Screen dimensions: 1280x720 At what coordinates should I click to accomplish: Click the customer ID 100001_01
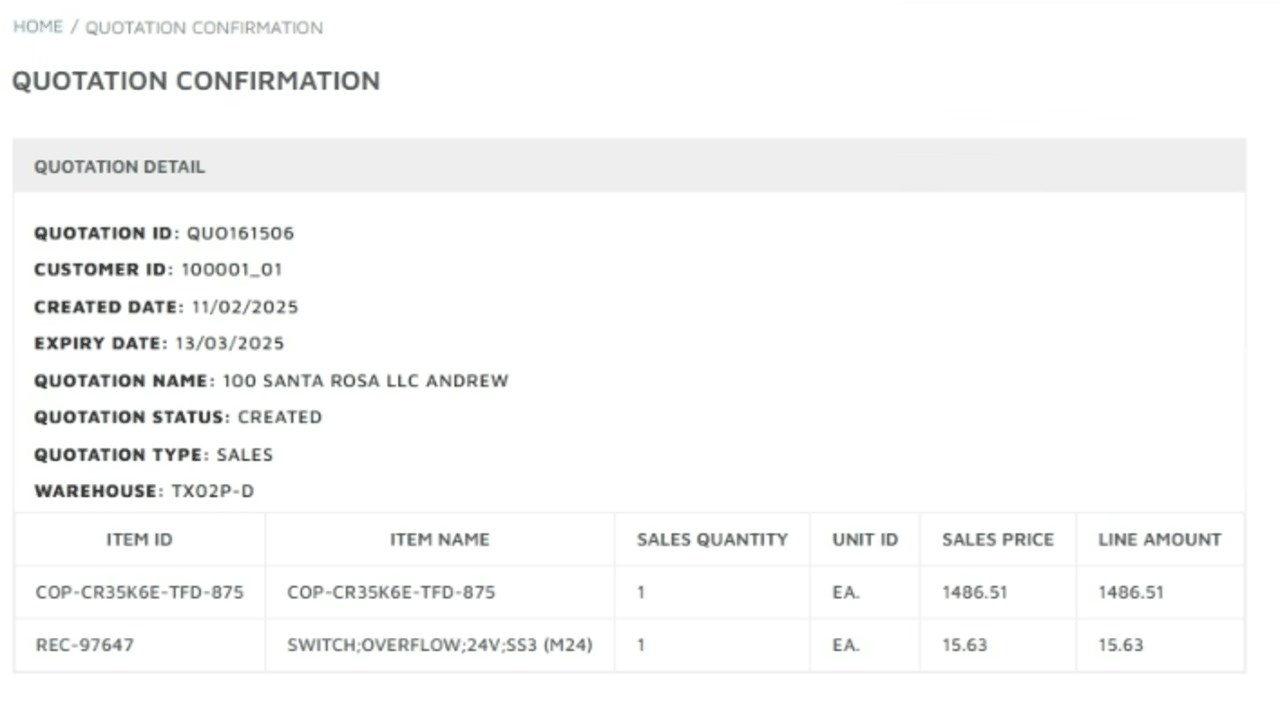click(x=231, y=269)
